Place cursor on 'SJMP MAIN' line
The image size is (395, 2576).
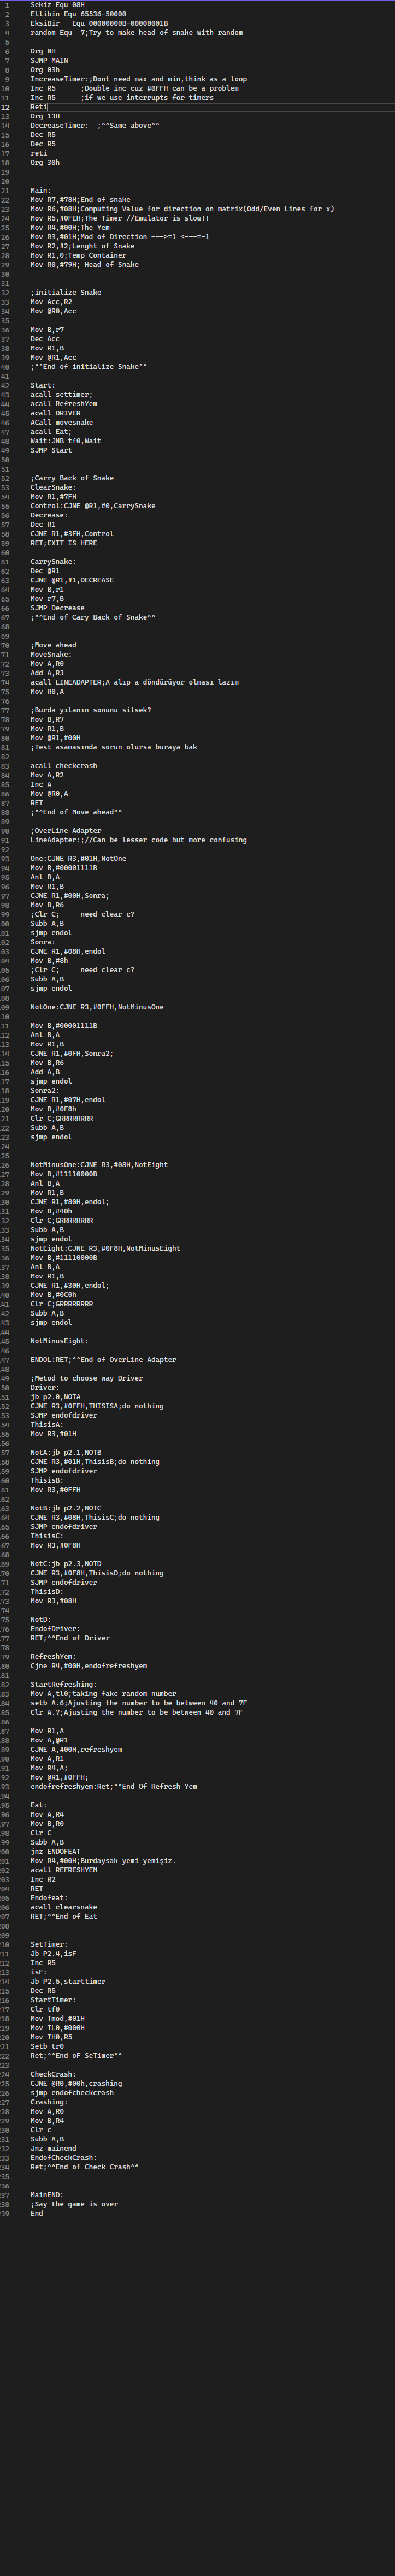[49, 60]
